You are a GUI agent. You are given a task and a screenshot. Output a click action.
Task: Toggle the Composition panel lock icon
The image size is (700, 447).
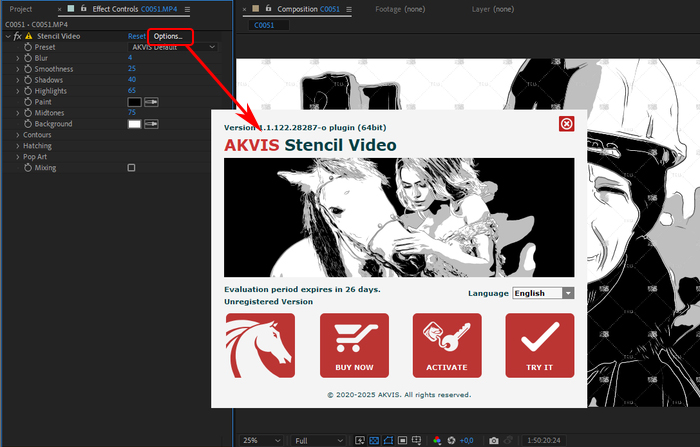click(268, 8)
